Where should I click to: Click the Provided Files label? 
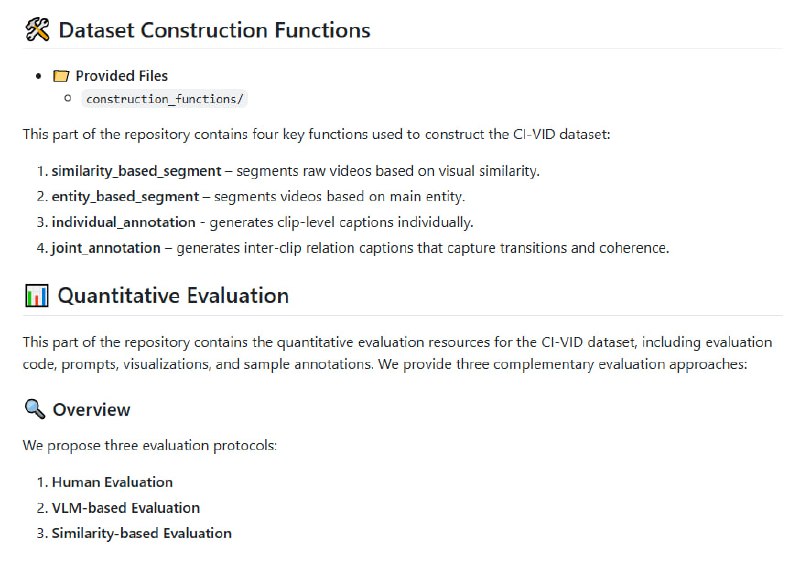coord(122,76)
